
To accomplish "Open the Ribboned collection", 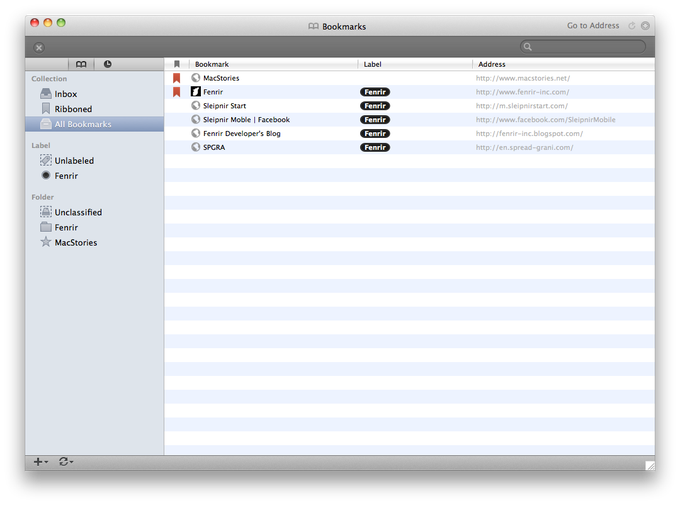I will (95, 109).
